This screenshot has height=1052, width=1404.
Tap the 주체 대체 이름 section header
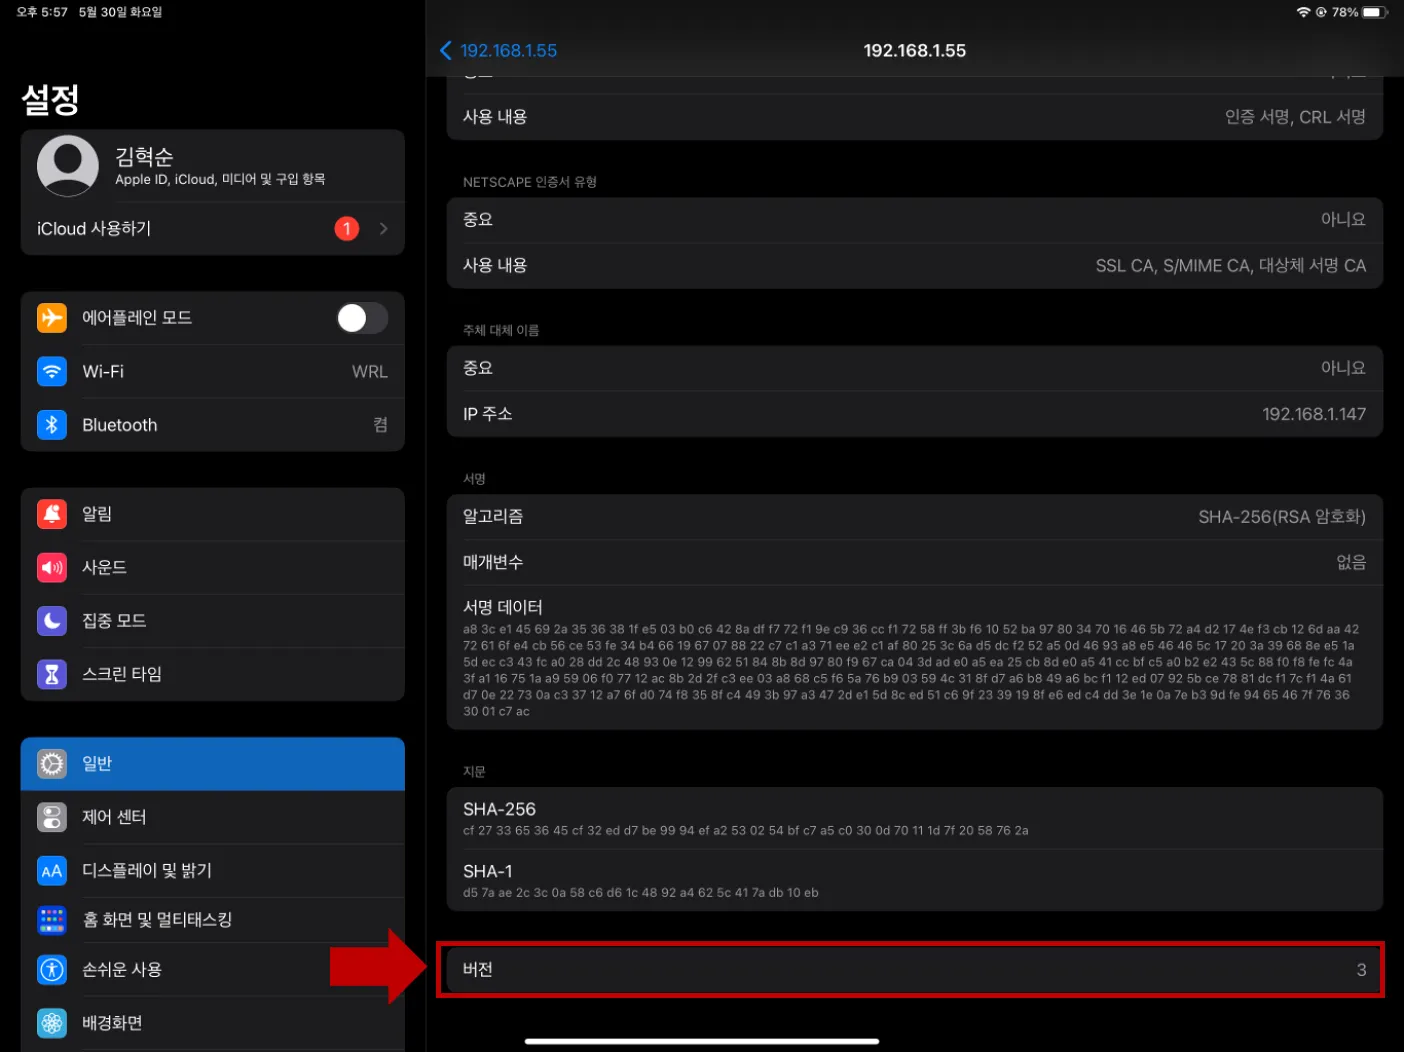[501, 330]
